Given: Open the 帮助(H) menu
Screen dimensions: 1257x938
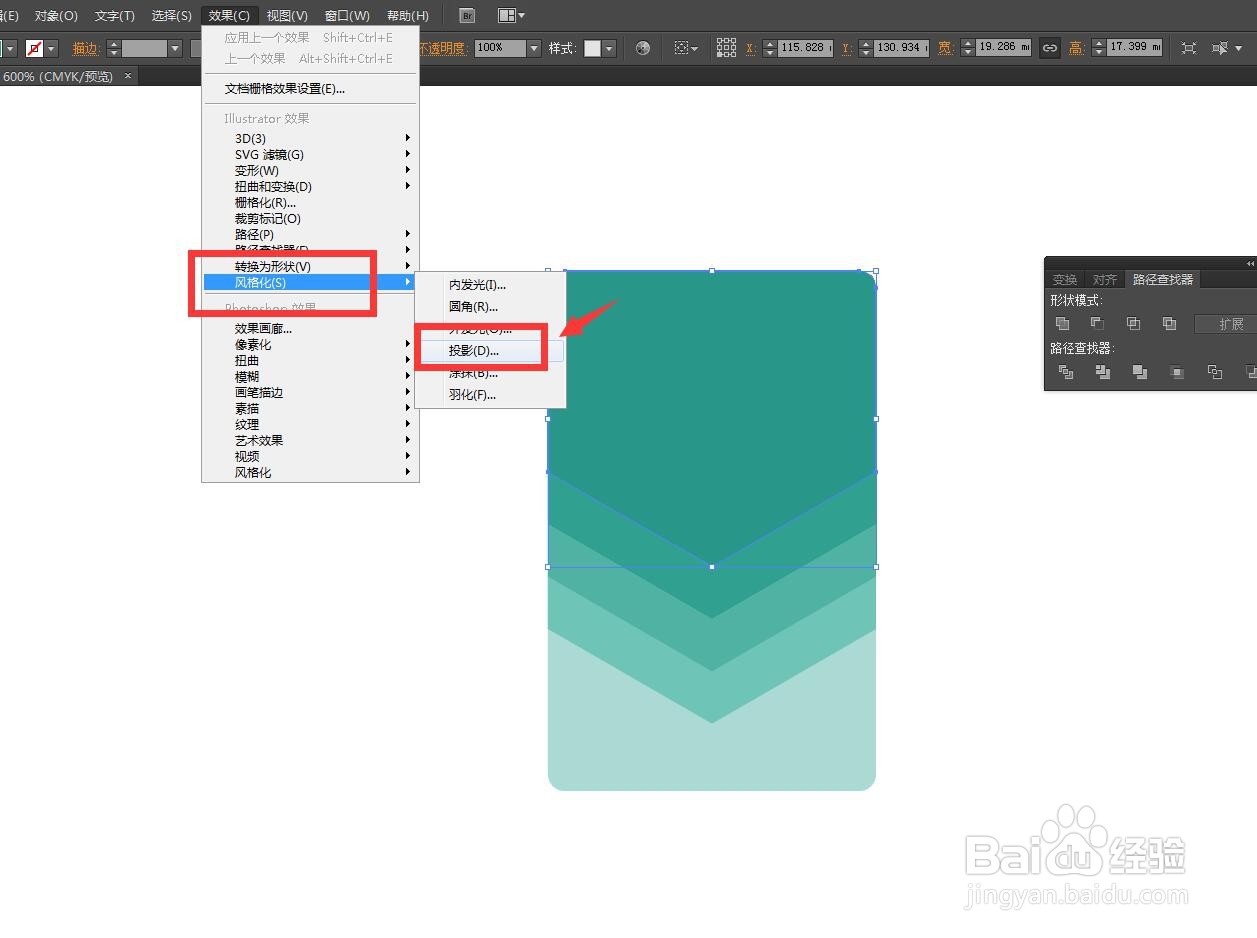Looking at the screenshot, I should pyautogui.click(x=407, y=15).
